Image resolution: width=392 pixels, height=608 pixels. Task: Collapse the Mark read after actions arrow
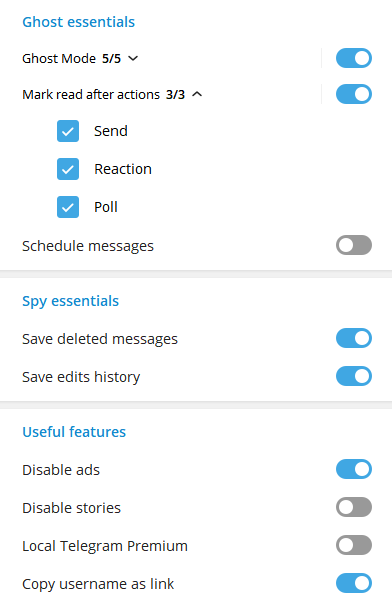click(197, 94)
